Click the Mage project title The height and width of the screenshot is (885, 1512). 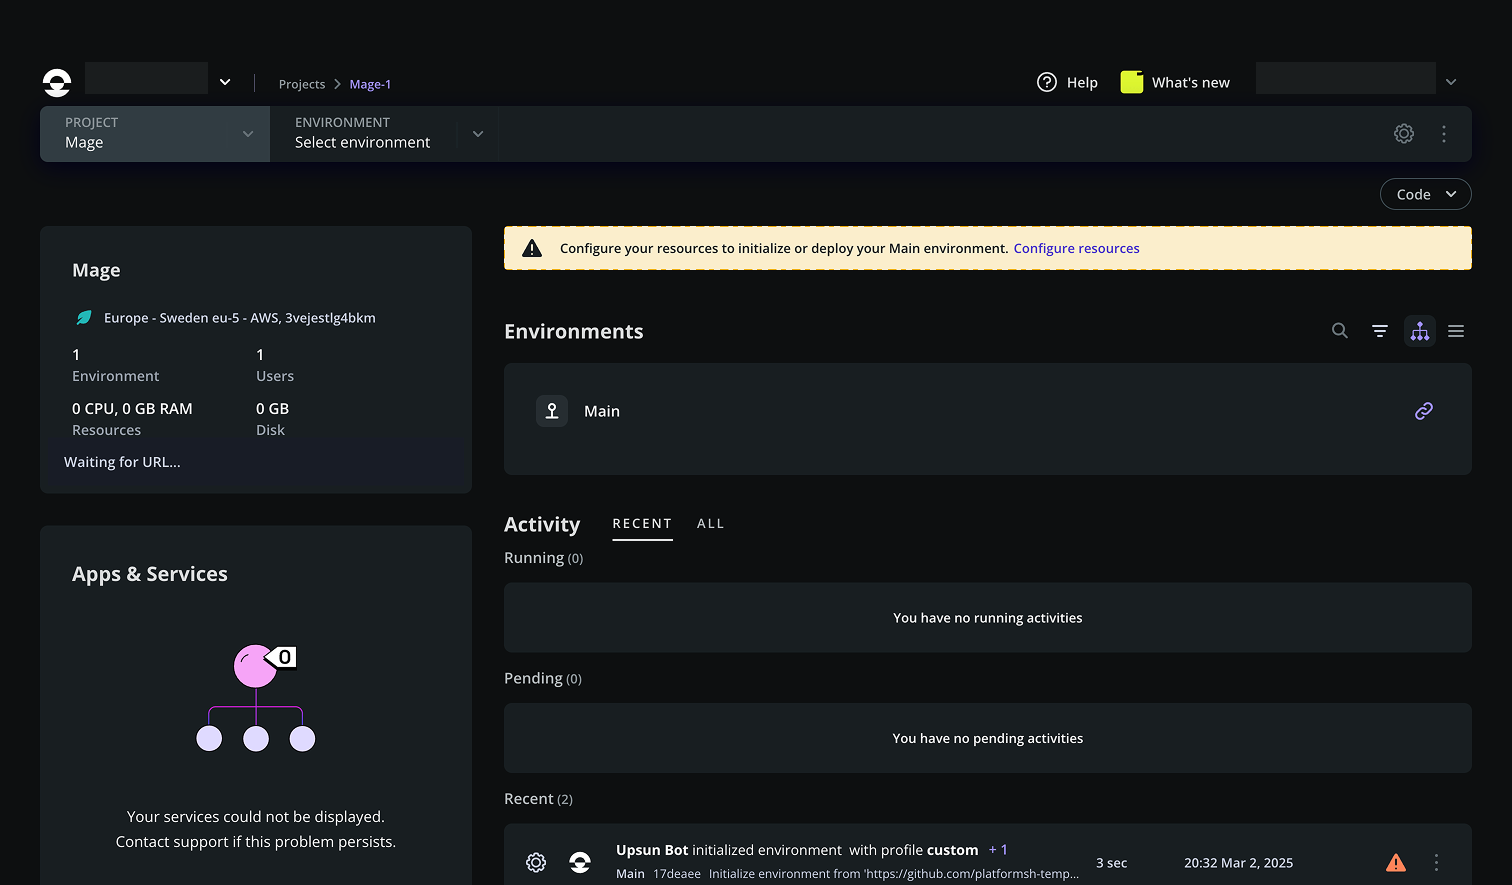coord(96,270)
